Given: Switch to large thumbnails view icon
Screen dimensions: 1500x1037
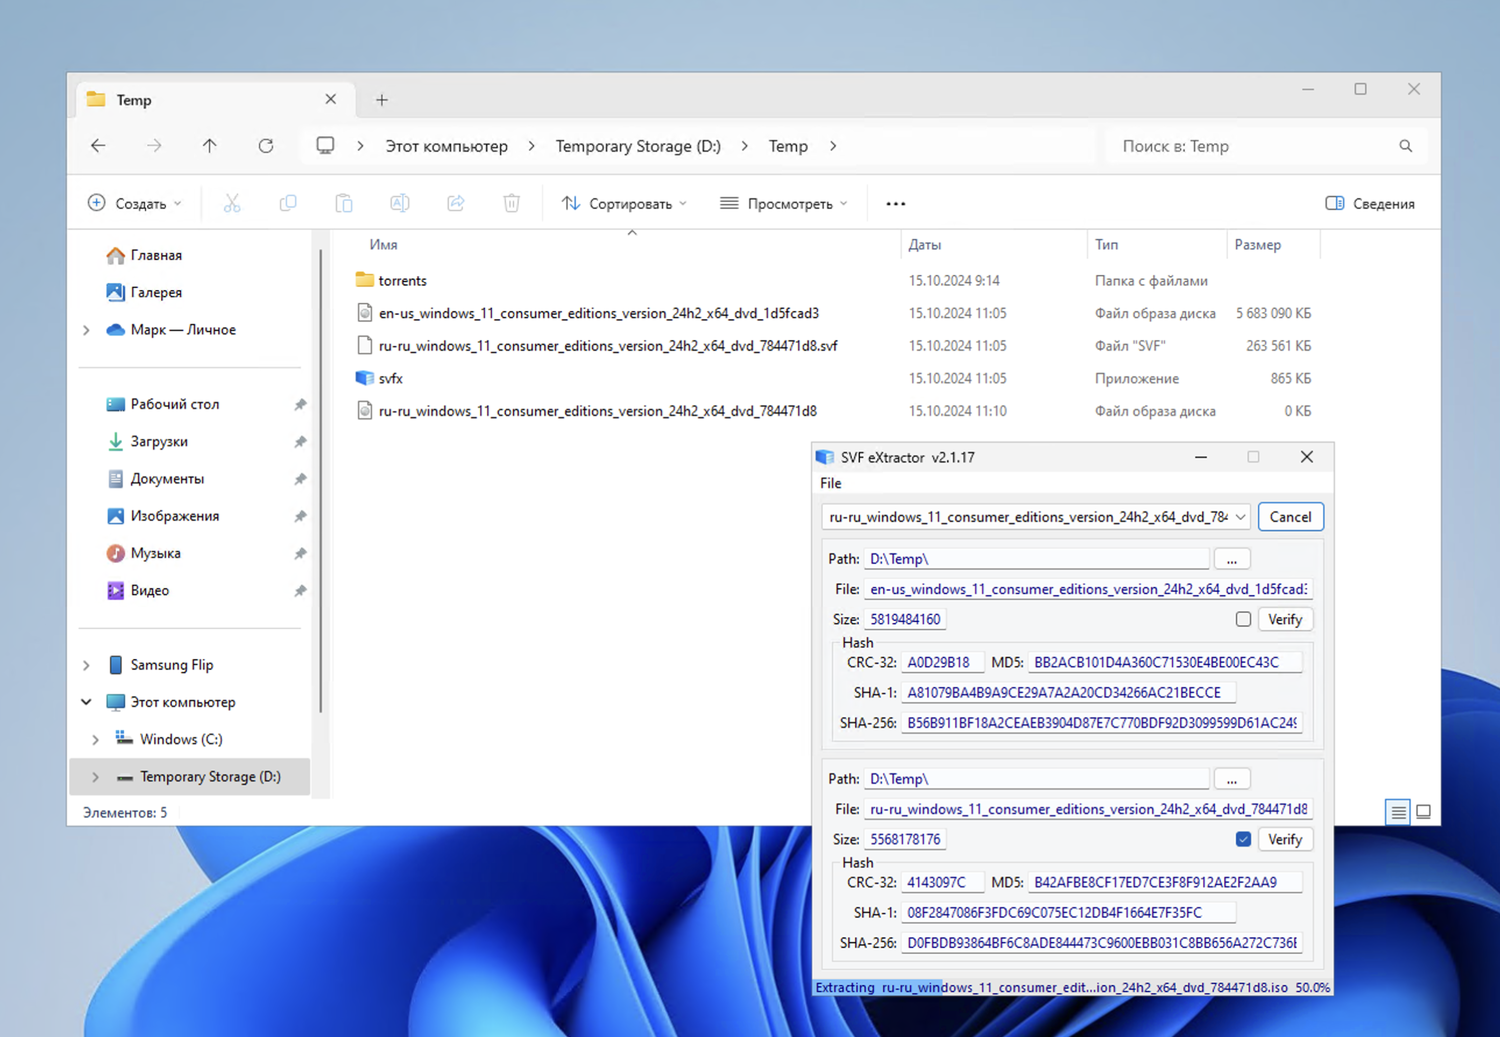Looking at the screenshot, I should [1424, 812].
